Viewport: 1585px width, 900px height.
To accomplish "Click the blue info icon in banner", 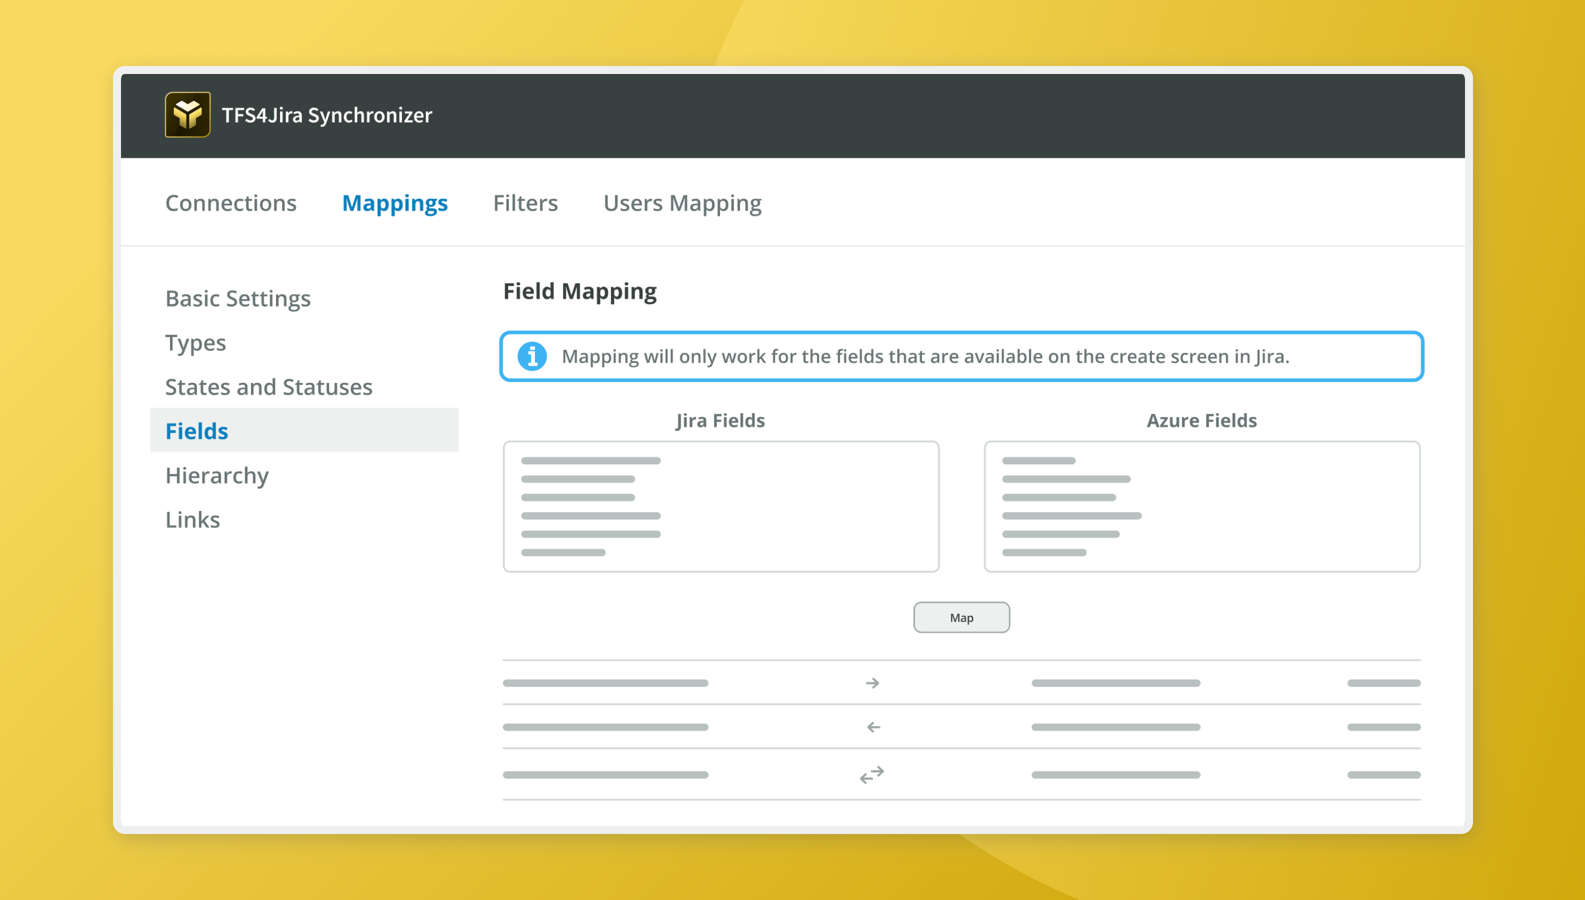I will click(x=532, y=356).
